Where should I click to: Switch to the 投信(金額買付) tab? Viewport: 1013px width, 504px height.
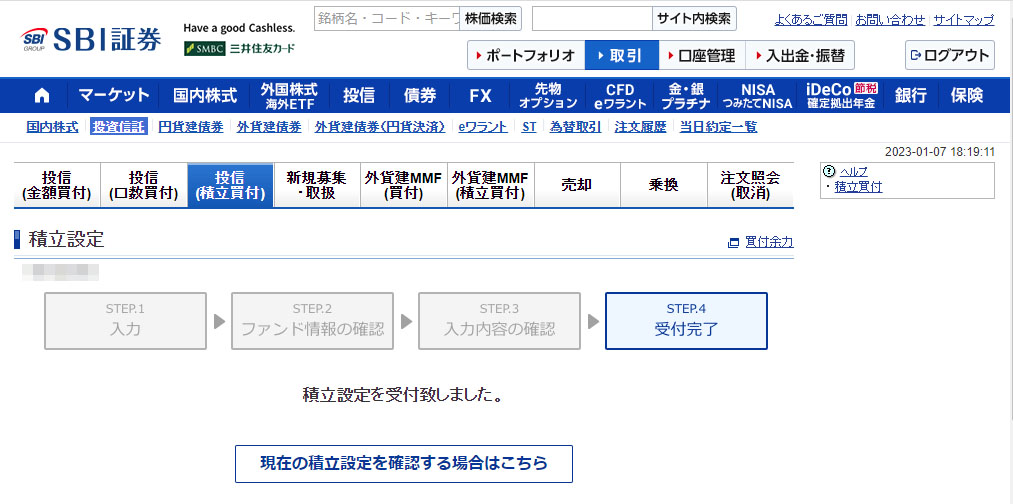(x=57, y=185)
